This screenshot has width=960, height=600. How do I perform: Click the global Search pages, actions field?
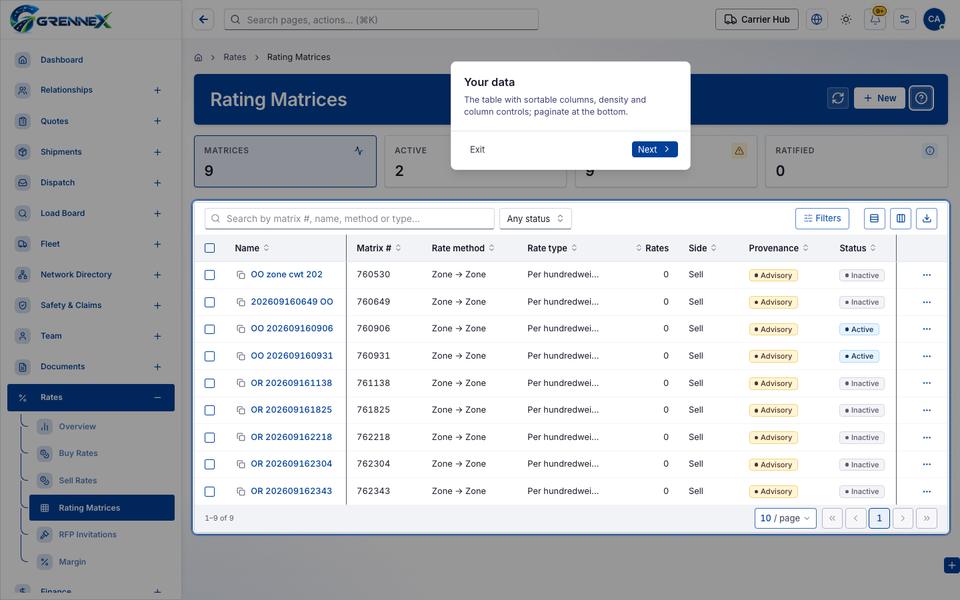pyautogui.click(x=381, y=20)
